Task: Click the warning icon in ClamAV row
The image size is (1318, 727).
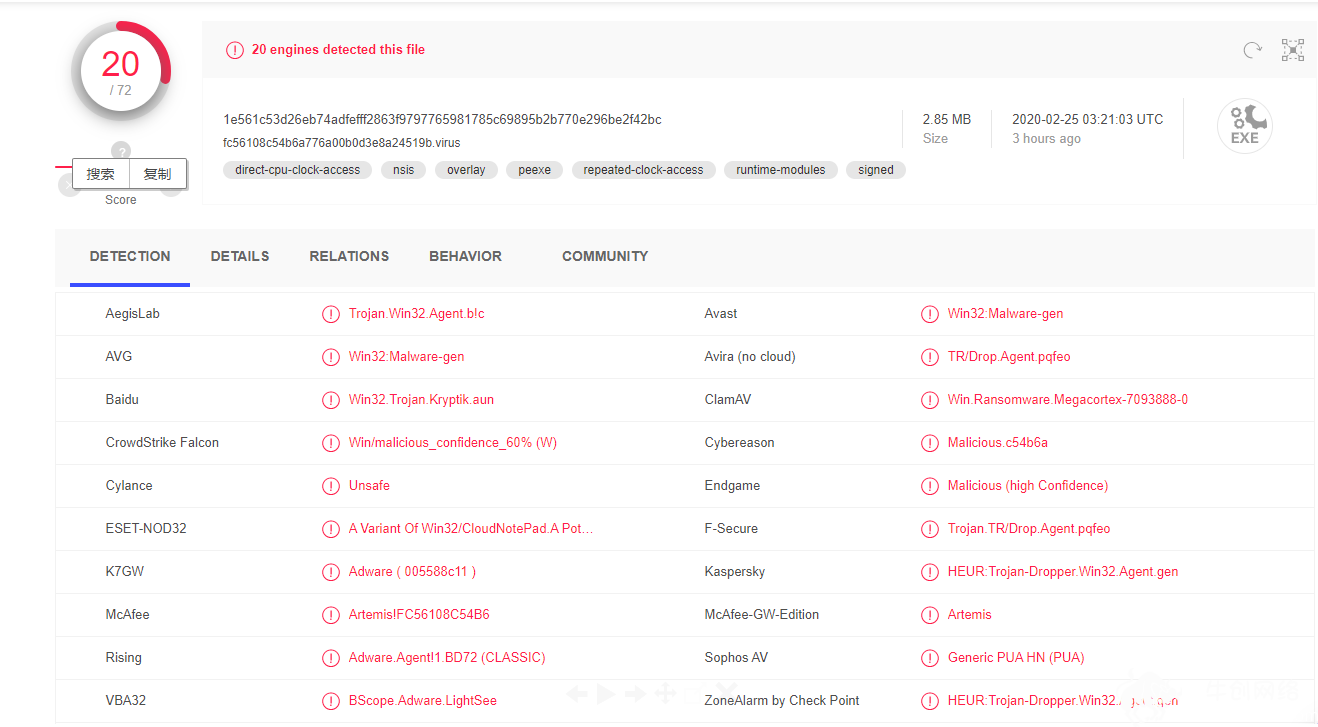Action: pos(930,400)
